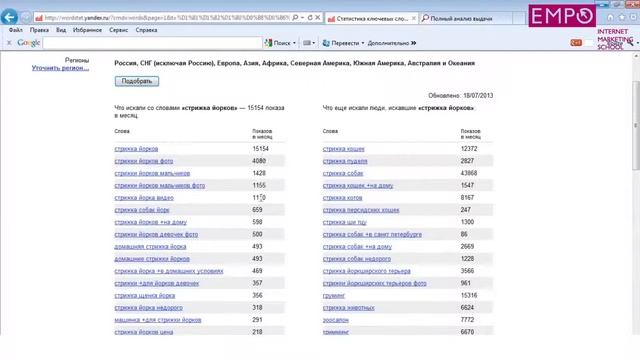Click the value '43868' beside 'стрижка собак'
640x360 pixels.
click(x=469, y=173)
